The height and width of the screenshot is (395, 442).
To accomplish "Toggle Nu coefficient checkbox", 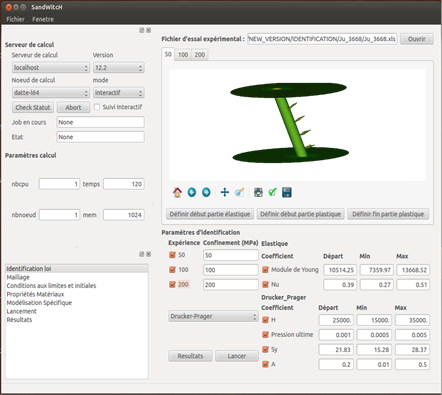I will (265, 284).
